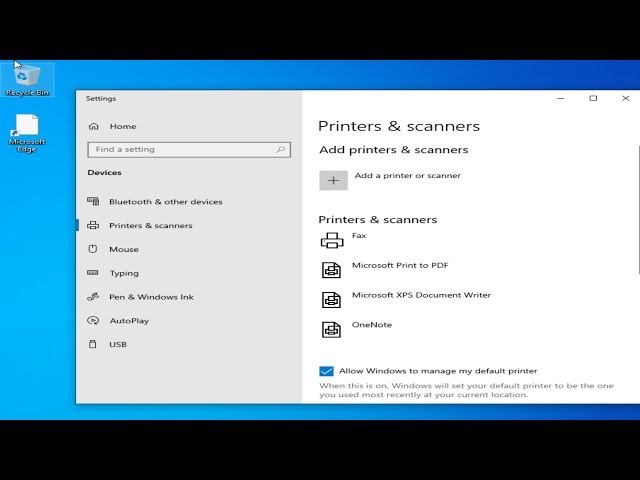Uncheck Allow Windows to manage my default printer

(x=326, y=371)
